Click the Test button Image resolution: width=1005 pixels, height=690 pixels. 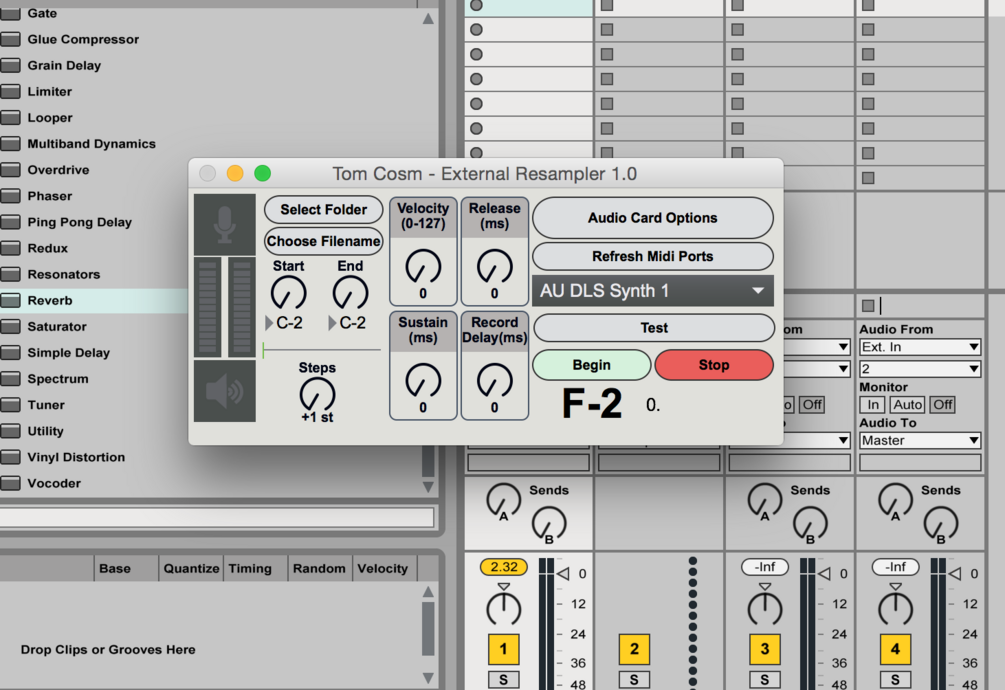coord(654,328)
